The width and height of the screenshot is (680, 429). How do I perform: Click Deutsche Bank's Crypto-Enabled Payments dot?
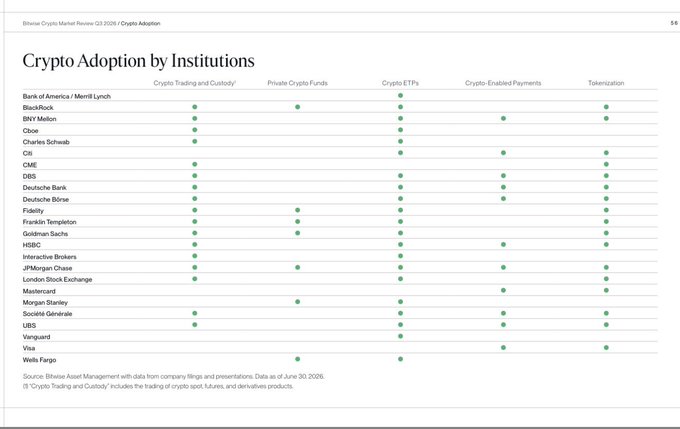(503, 187)
